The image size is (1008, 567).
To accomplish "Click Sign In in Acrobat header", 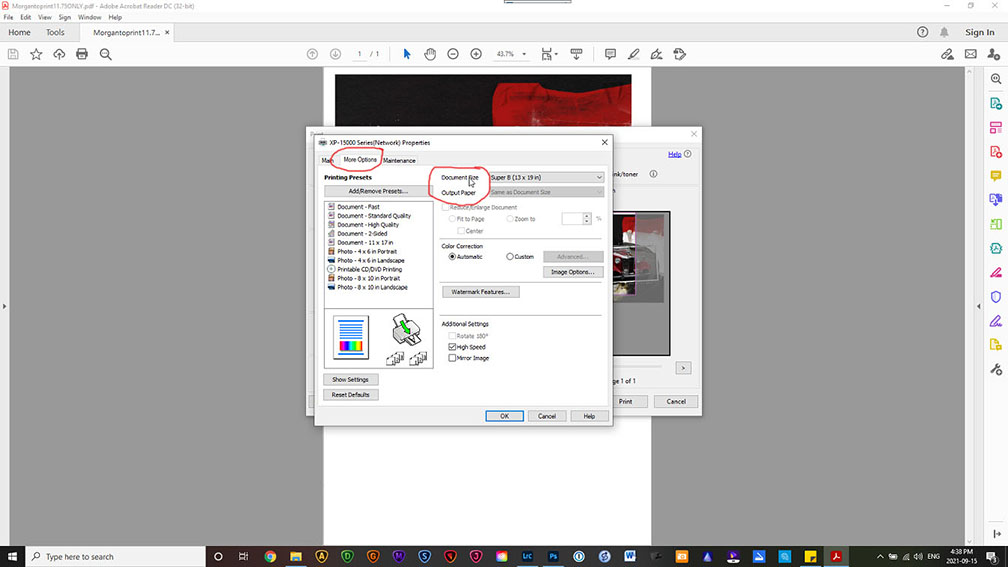I will (980, 32).
